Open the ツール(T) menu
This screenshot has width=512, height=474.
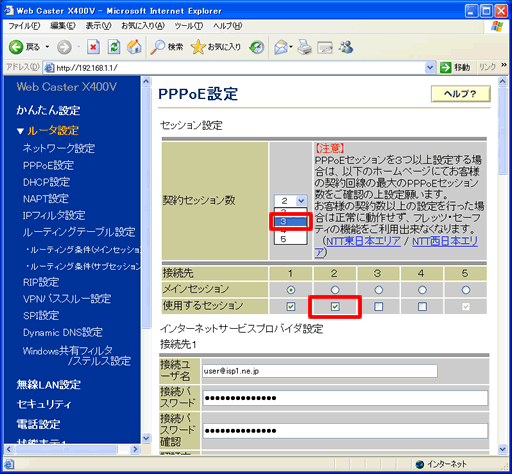tap(189, 26)
